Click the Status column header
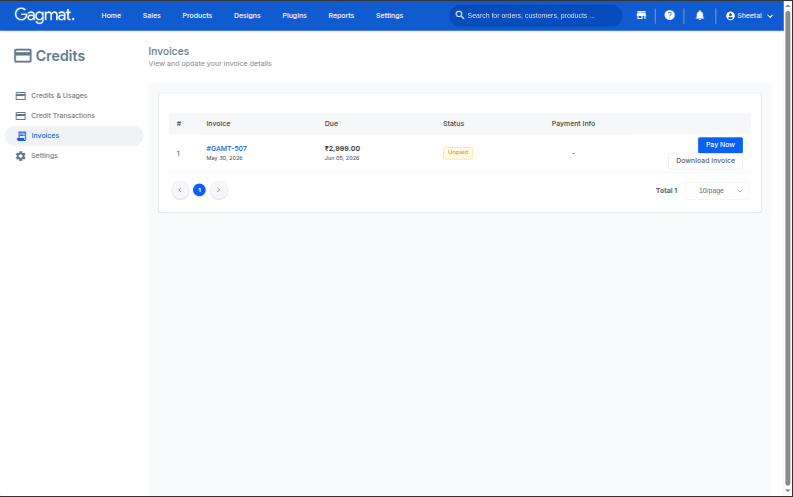 coord(453,123)
